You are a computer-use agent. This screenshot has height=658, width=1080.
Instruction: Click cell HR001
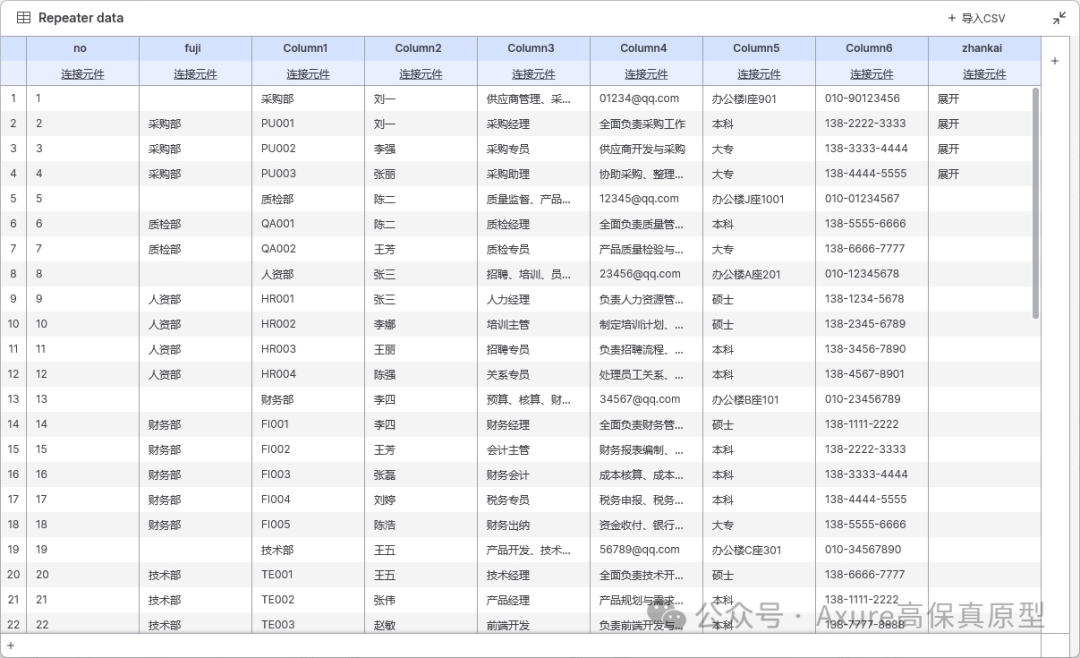308,299
